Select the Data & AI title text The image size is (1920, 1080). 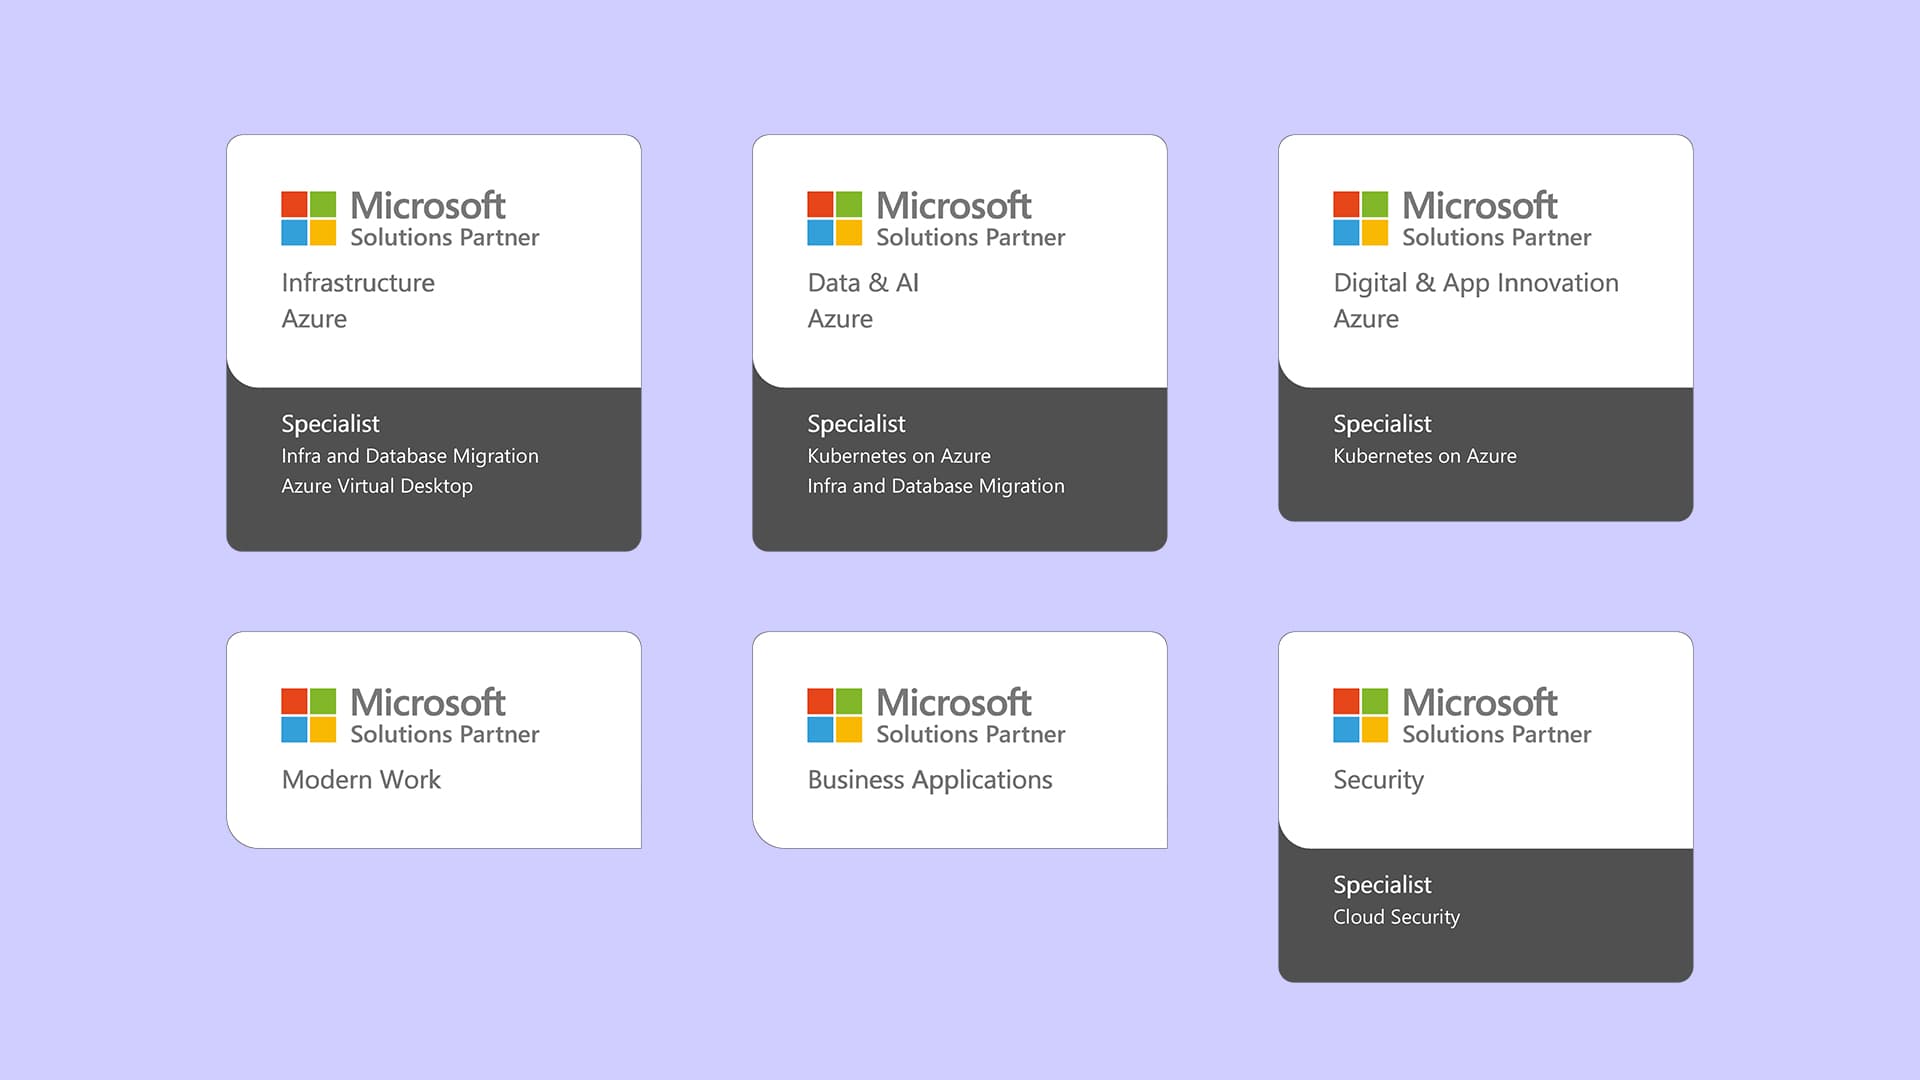(863, 283)
